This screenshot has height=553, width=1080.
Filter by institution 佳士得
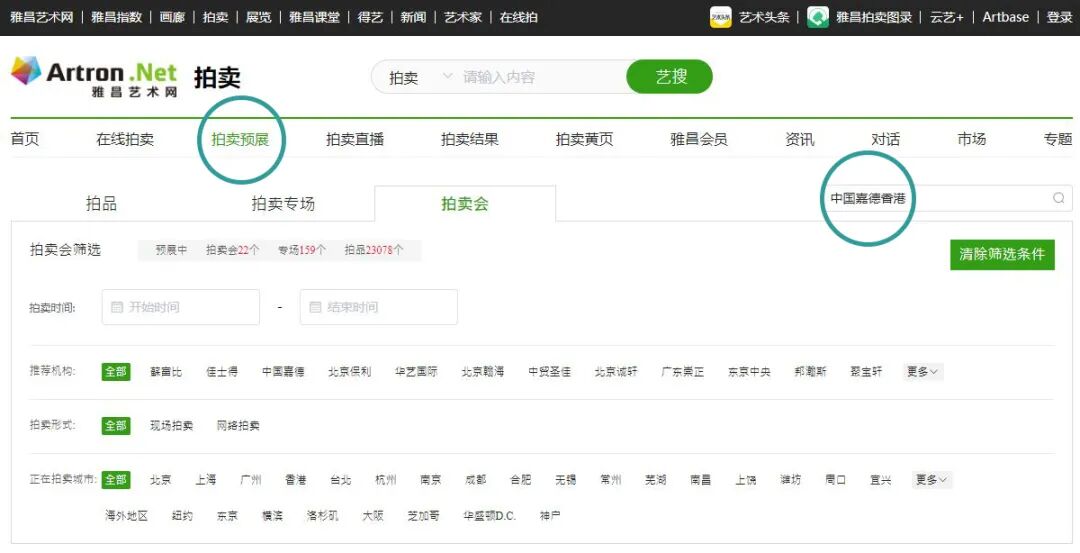pos(222,371)
